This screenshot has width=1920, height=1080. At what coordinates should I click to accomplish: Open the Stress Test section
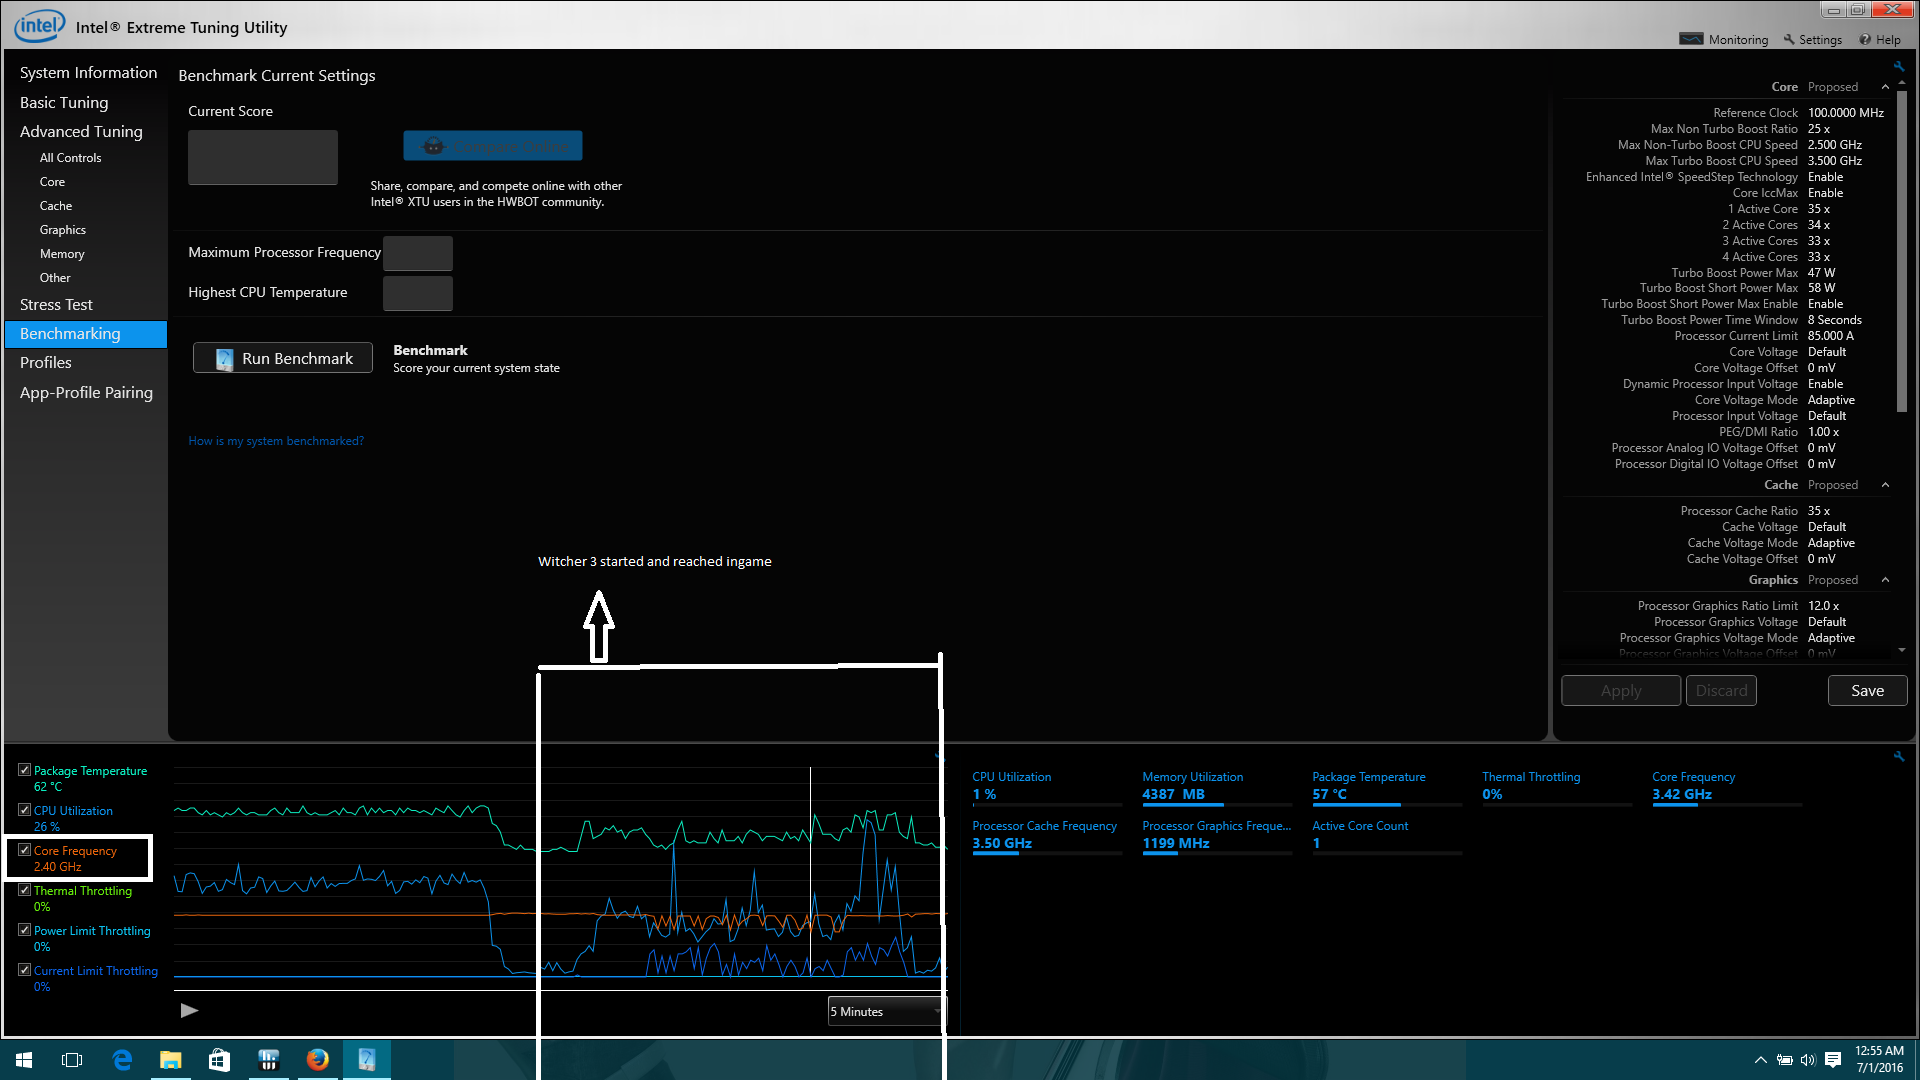(56, 305)
